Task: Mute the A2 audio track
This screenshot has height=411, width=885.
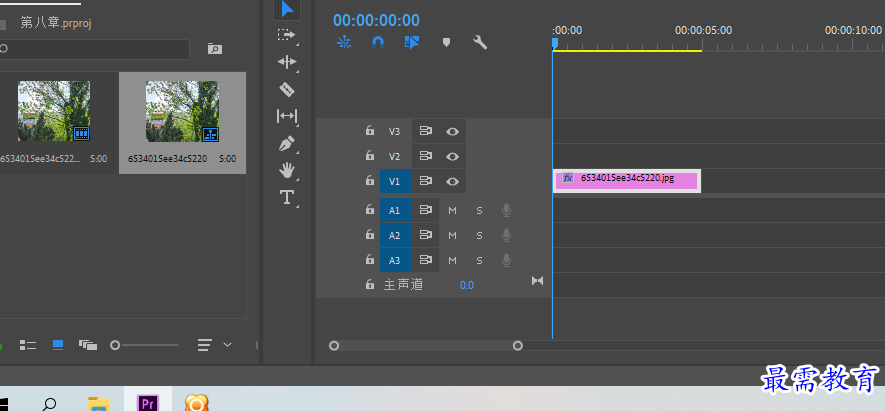Action: pos(452,235)
